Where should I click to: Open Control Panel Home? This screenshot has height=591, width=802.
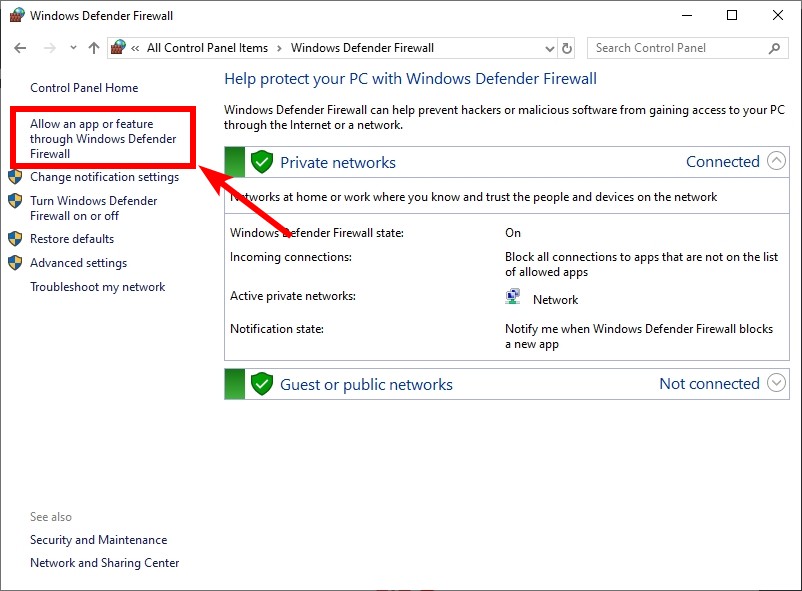click(84, 88)
